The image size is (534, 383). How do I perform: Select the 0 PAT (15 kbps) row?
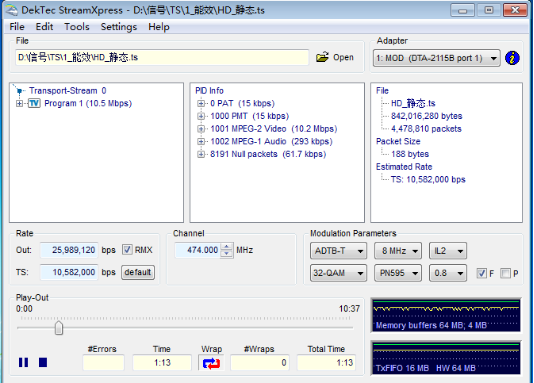(x=242, y=103)
